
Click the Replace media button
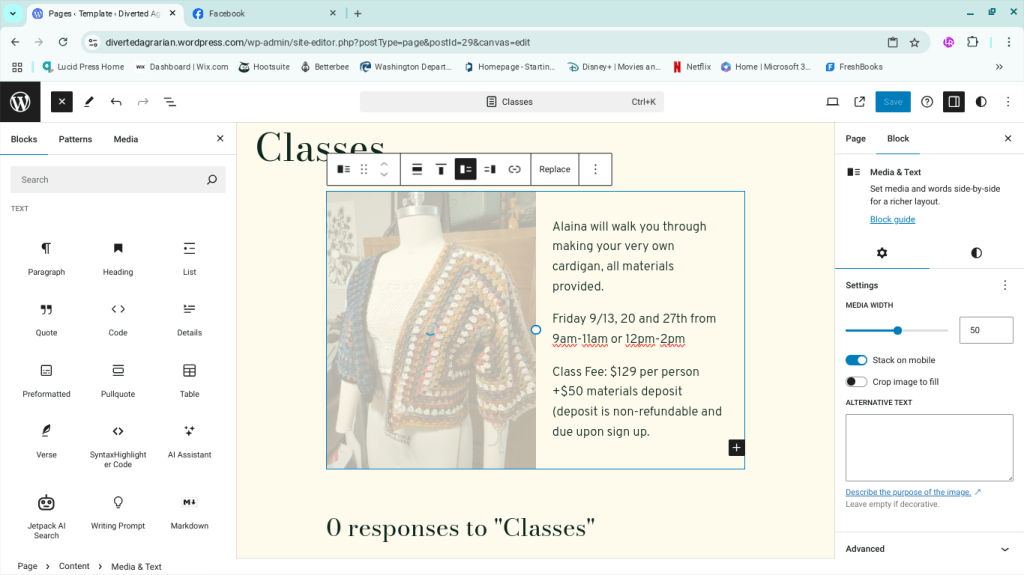coord(554,170)
